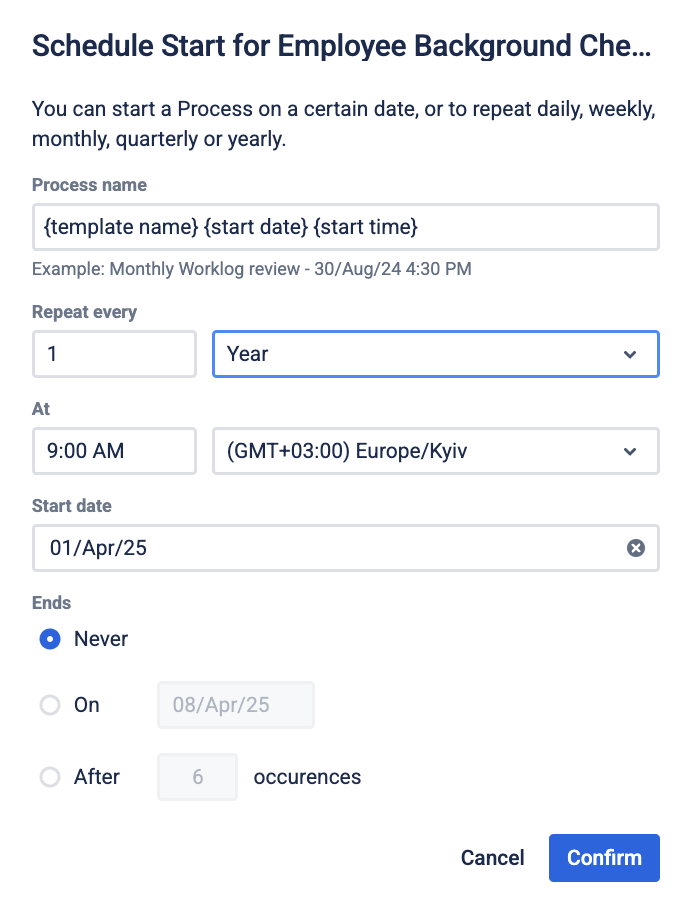Click the 9:00 AM time field
Viewport: 692px width, 914px height.
(114, 451)
